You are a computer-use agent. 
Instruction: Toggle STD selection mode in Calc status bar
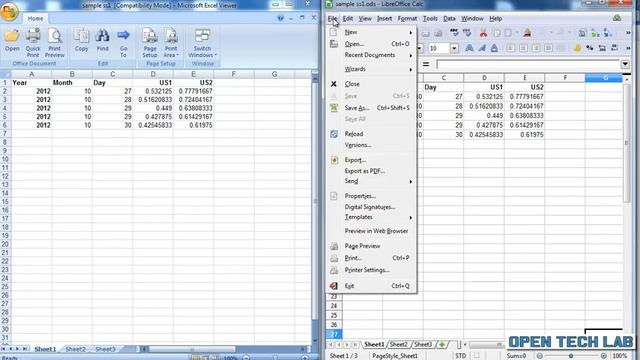461,356
